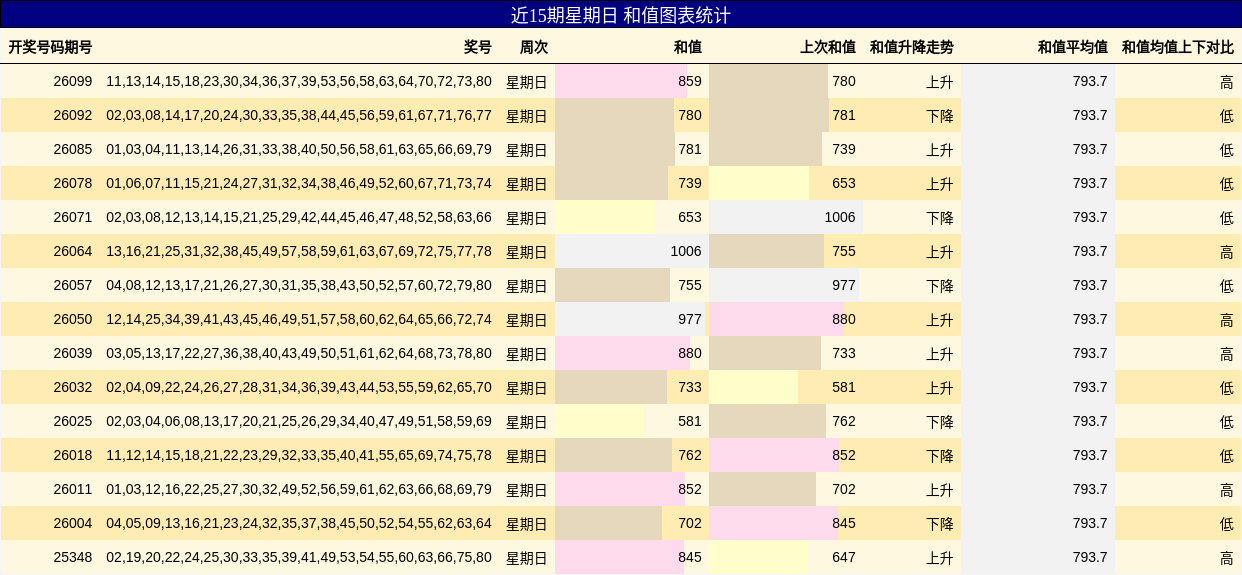Screen dimensions: 1242x575
Task: Click the 上升 trend in row 26099
Action: click(939, 82)
